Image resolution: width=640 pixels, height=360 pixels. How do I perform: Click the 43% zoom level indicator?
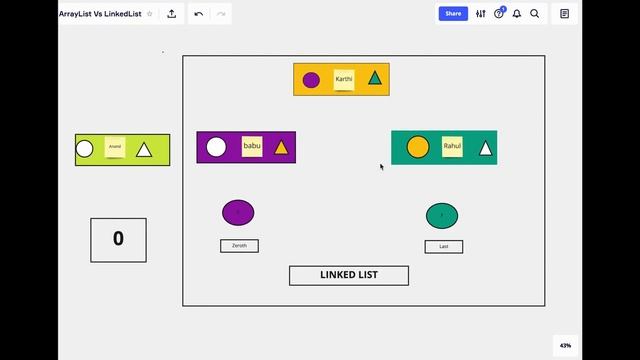coord(565,346)
